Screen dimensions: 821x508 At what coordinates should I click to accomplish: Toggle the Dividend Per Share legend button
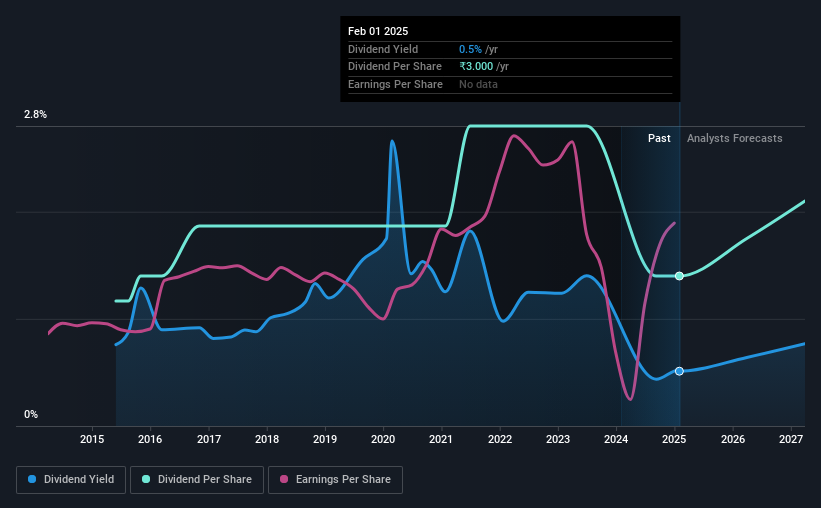(197, 480)
